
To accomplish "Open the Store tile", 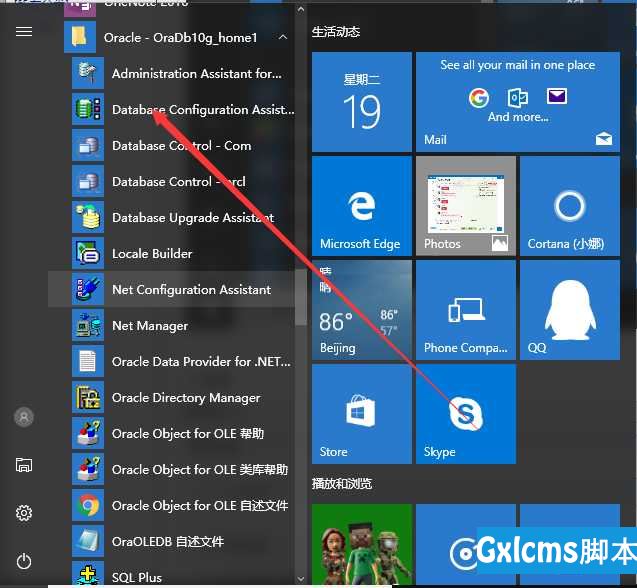I will click(x=362, y=414).
